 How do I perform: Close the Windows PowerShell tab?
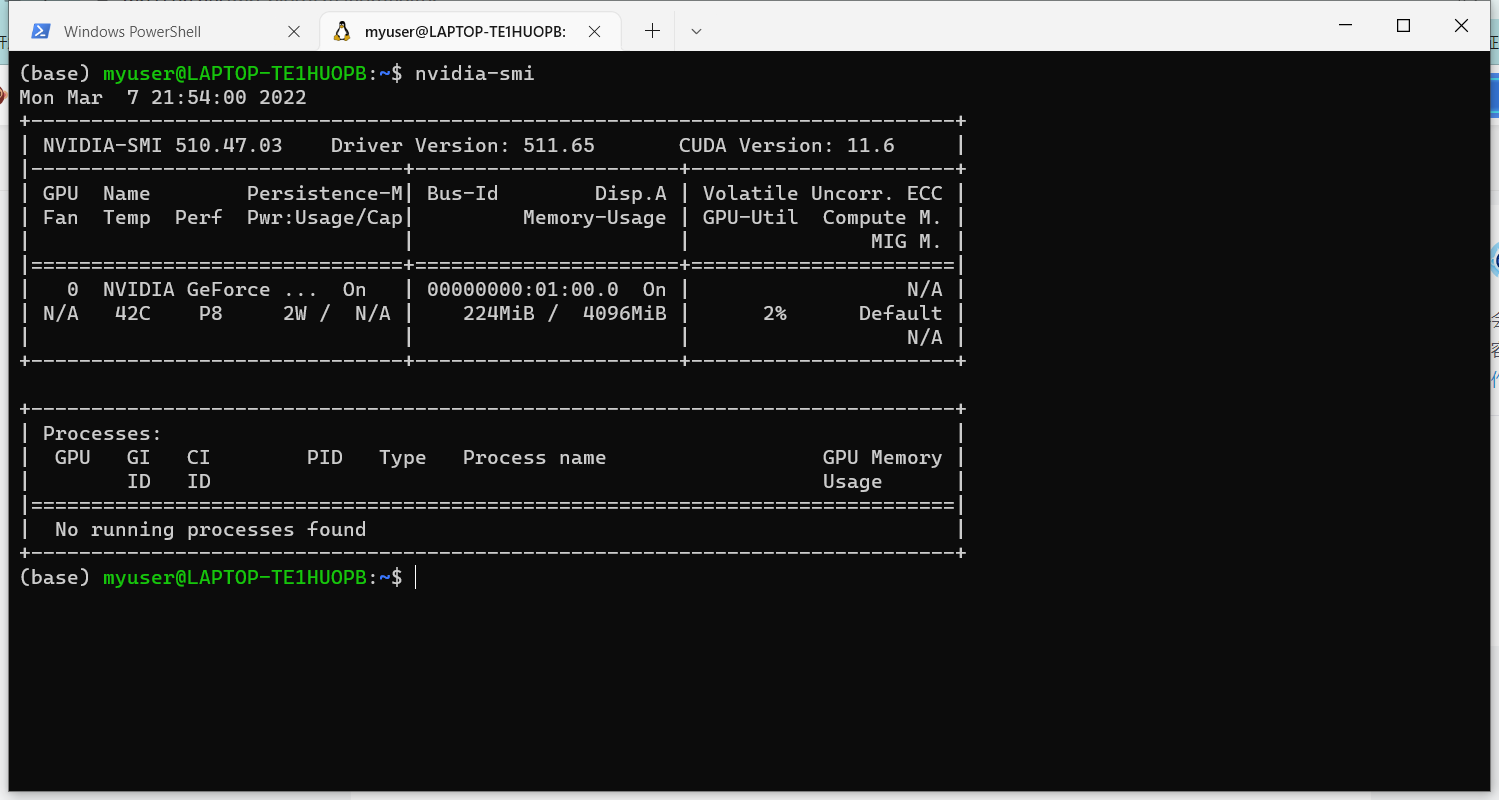[x=294, y=31]
